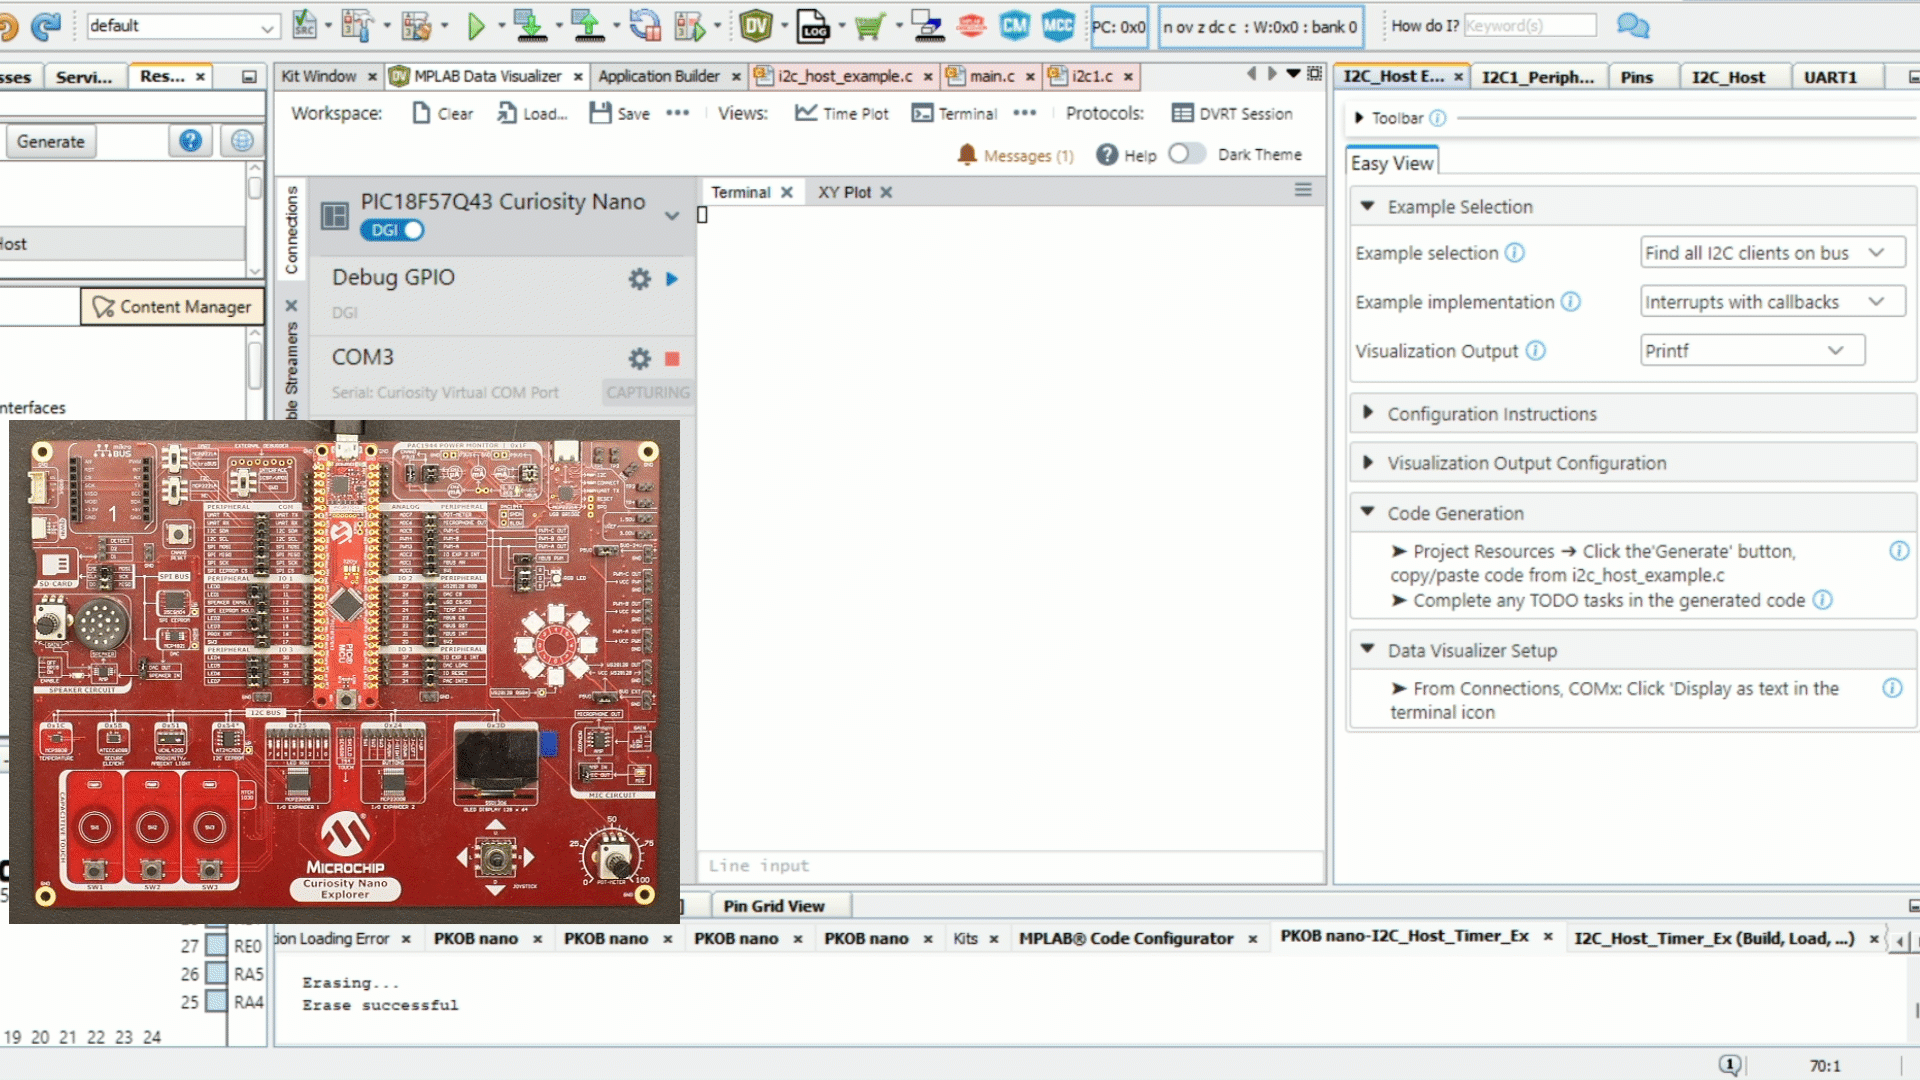Stop COM3 capture with red square

click(x=672, y=358)
